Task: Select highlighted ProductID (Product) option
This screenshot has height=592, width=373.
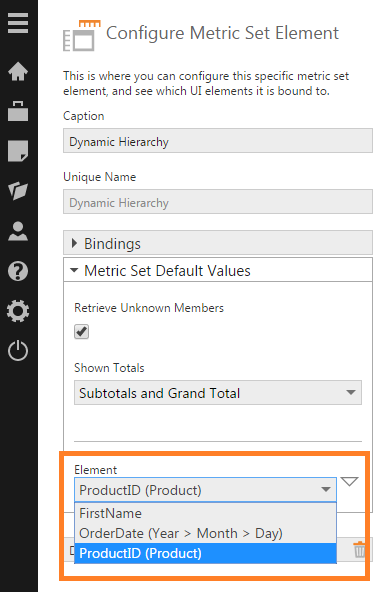Action: (205, 553)
